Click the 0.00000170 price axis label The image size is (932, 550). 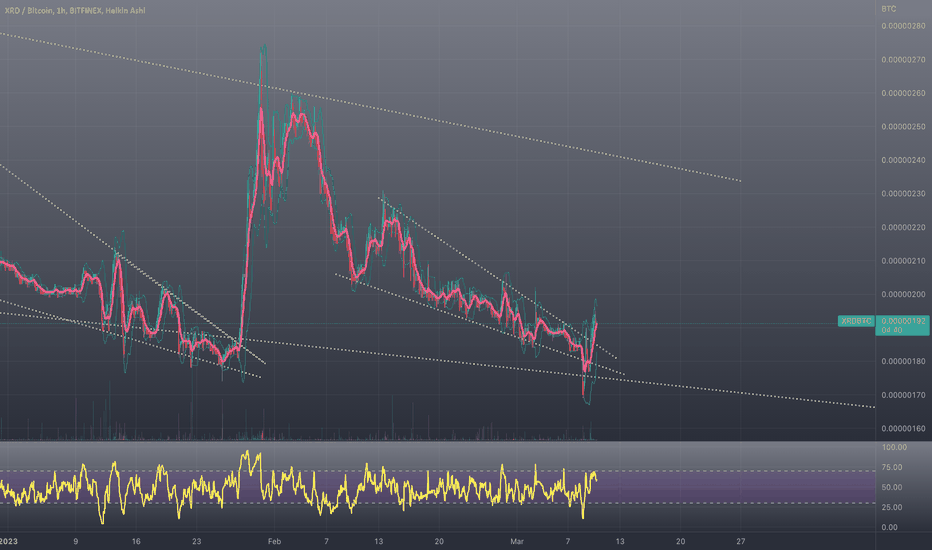[903, 395]
